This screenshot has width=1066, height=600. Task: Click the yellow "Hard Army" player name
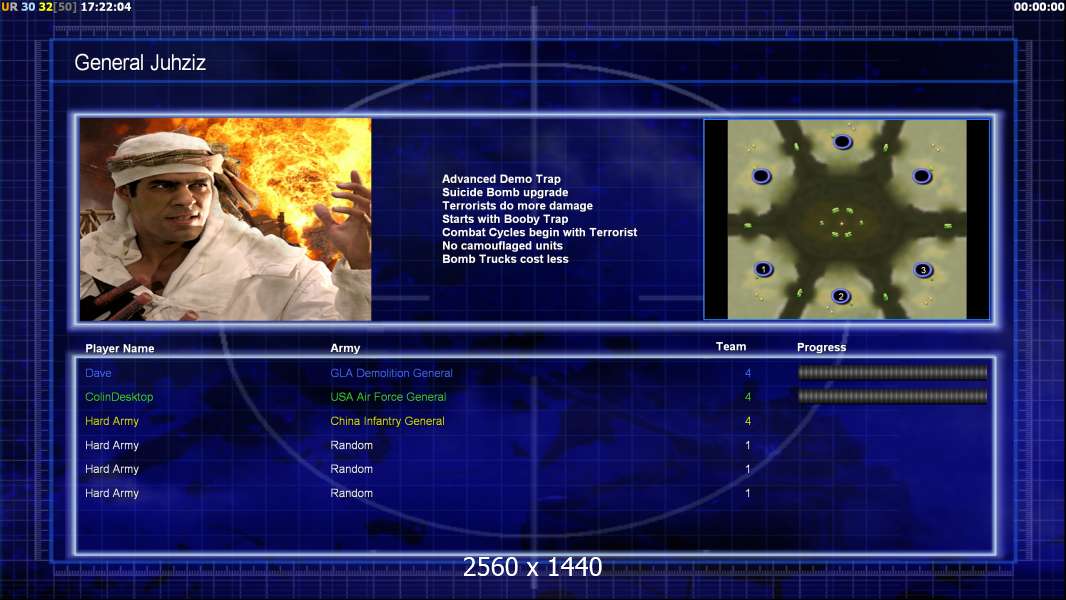(x=111, y=421)
